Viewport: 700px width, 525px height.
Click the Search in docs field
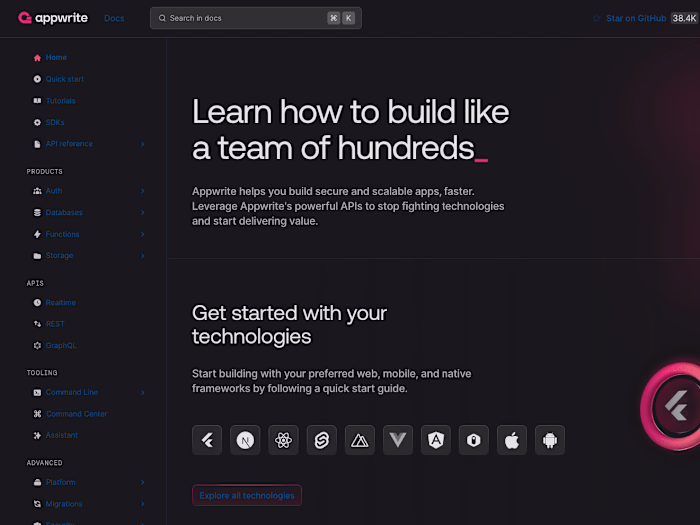coord(256,18)
